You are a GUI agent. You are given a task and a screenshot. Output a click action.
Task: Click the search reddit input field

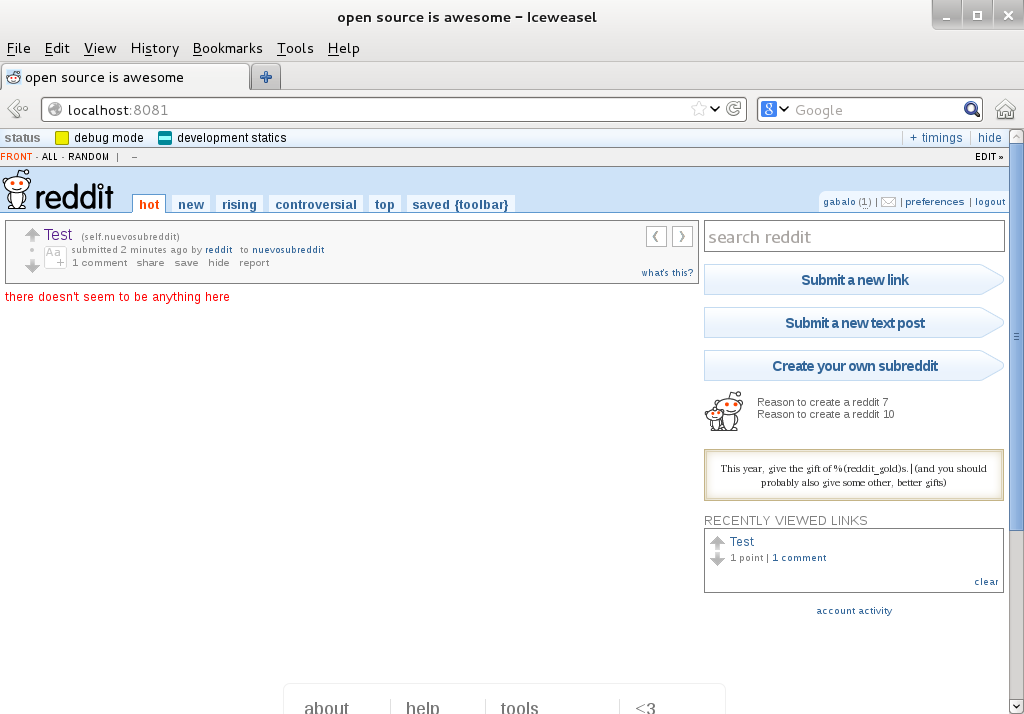coord(854,237)
